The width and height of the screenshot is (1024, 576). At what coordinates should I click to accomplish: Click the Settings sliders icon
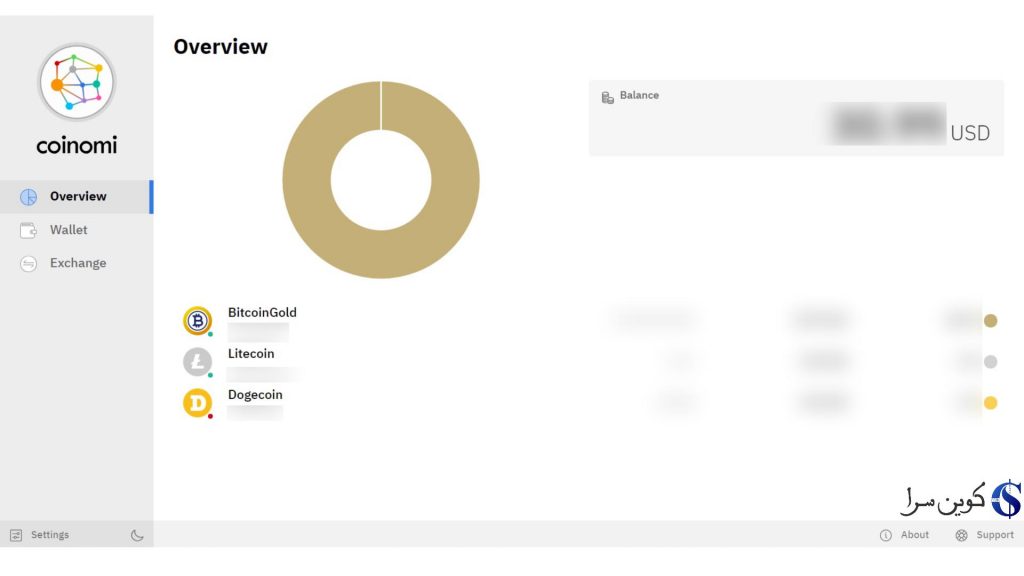pyautogui.click(x=16, y=535)
